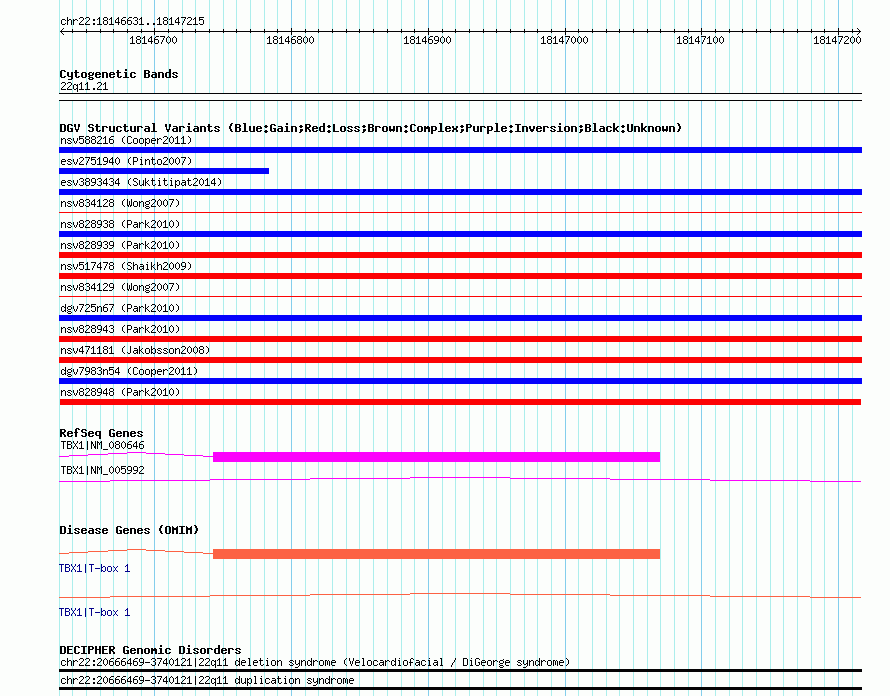Click ruler tick label 18147000
The image size is (890, 696).
tap(564, 40)
